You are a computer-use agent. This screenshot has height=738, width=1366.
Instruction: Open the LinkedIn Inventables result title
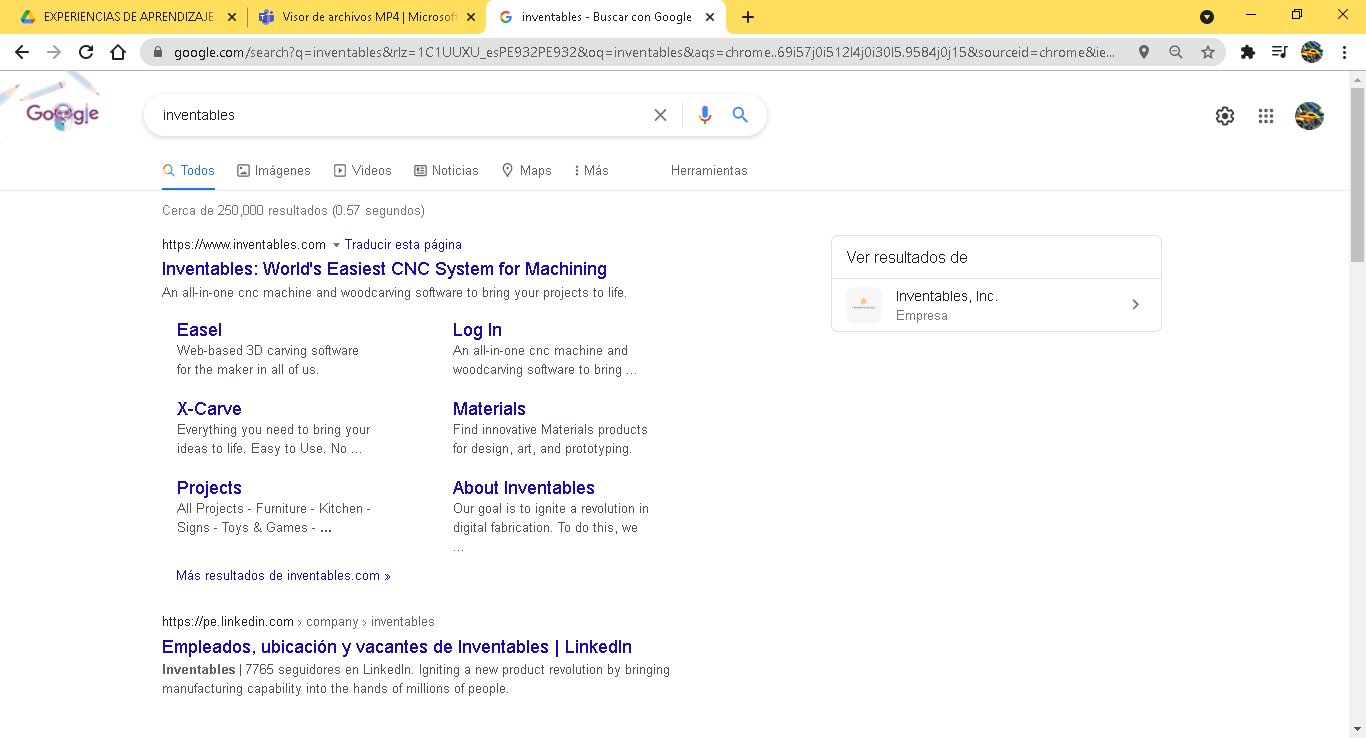coord(397,647)
